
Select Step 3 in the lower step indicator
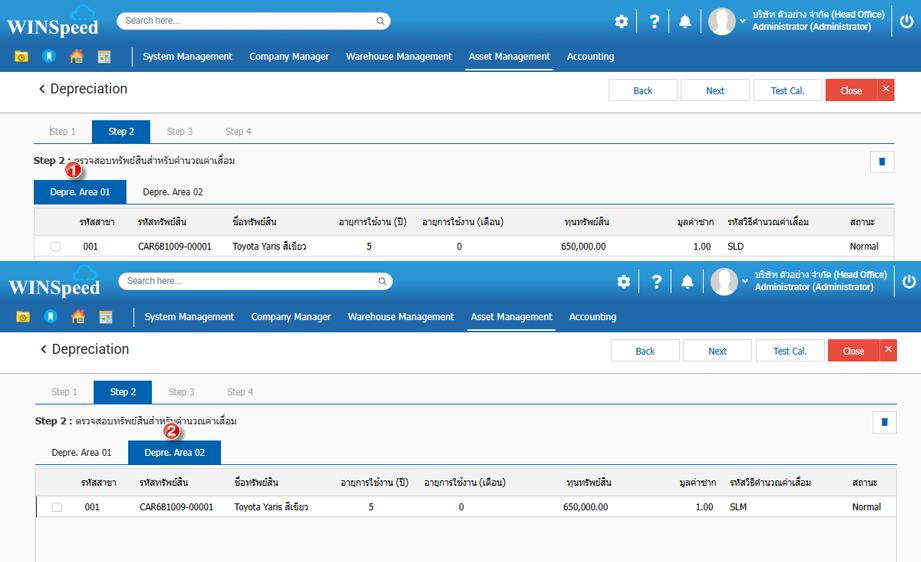coord(180,392)
